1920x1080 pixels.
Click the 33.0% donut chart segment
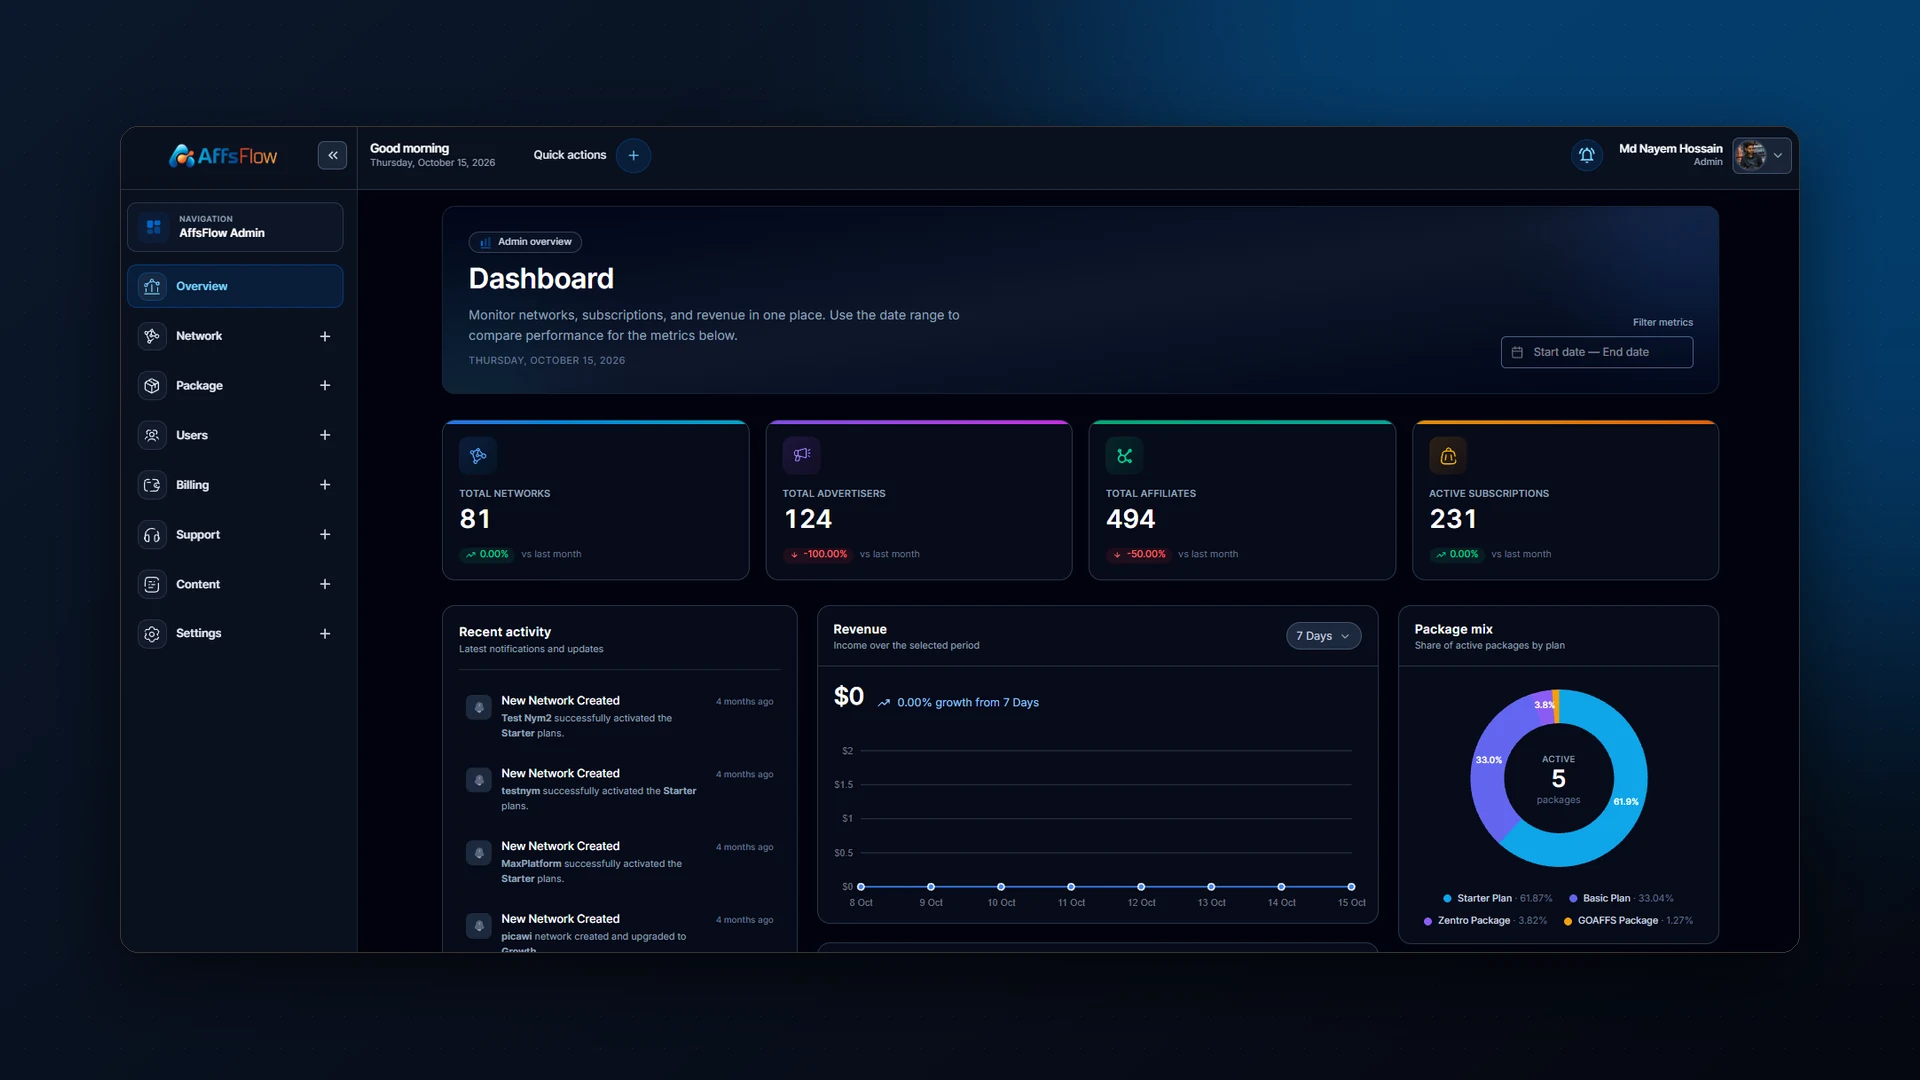[x=1488, y=760]
